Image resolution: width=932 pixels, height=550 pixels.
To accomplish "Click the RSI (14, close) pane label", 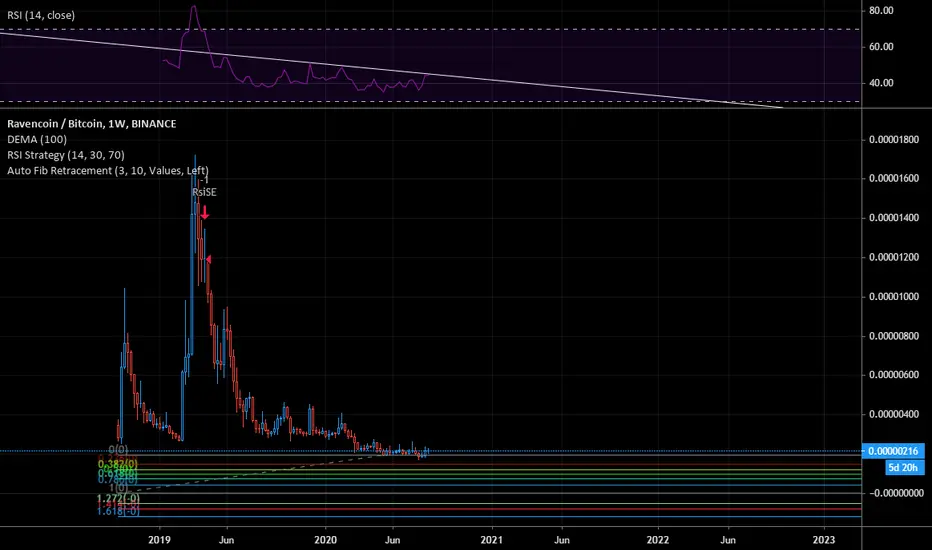I will pyautogui.click(x=41, y=15).
